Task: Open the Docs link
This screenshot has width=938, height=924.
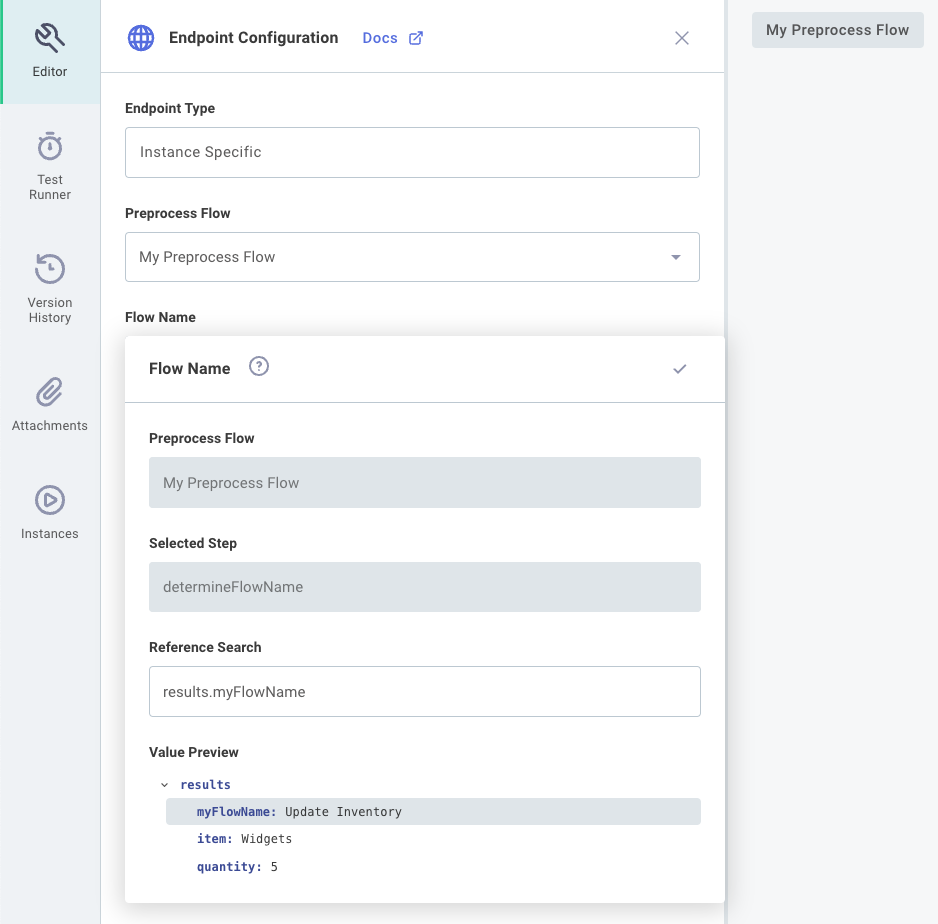Action: 380,37
